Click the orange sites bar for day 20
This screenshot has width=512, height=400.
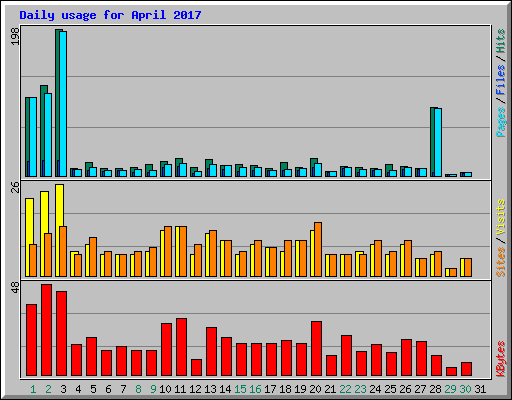(x=318, y=250)
